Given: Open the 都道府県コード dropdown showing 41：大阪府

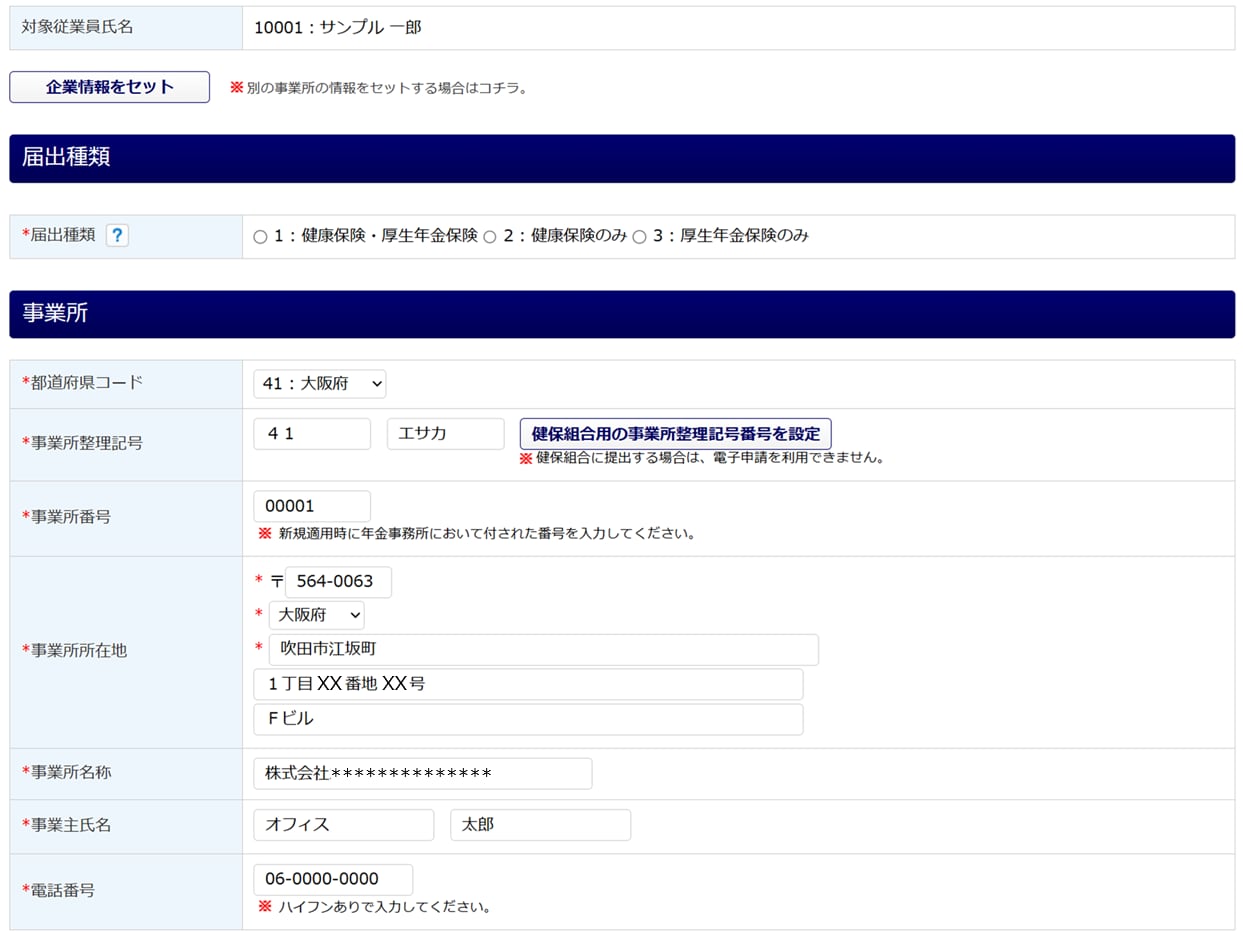Looking at the screenshot, I should pyautogui.click(x=319, y=384).
